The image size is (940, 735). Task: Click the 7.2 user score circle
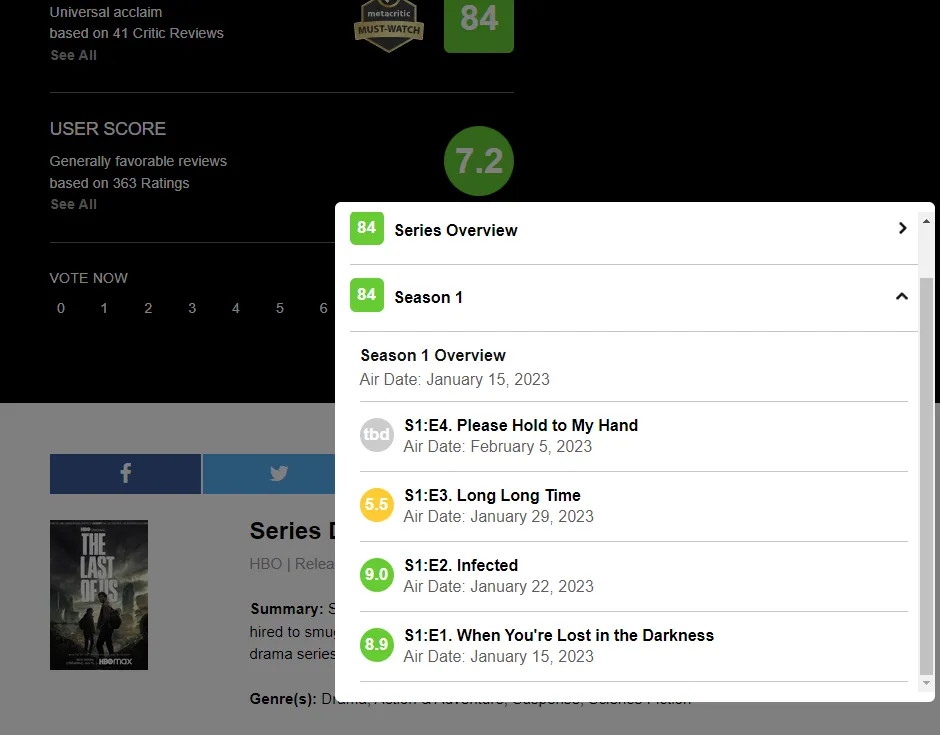coord(479,161)
